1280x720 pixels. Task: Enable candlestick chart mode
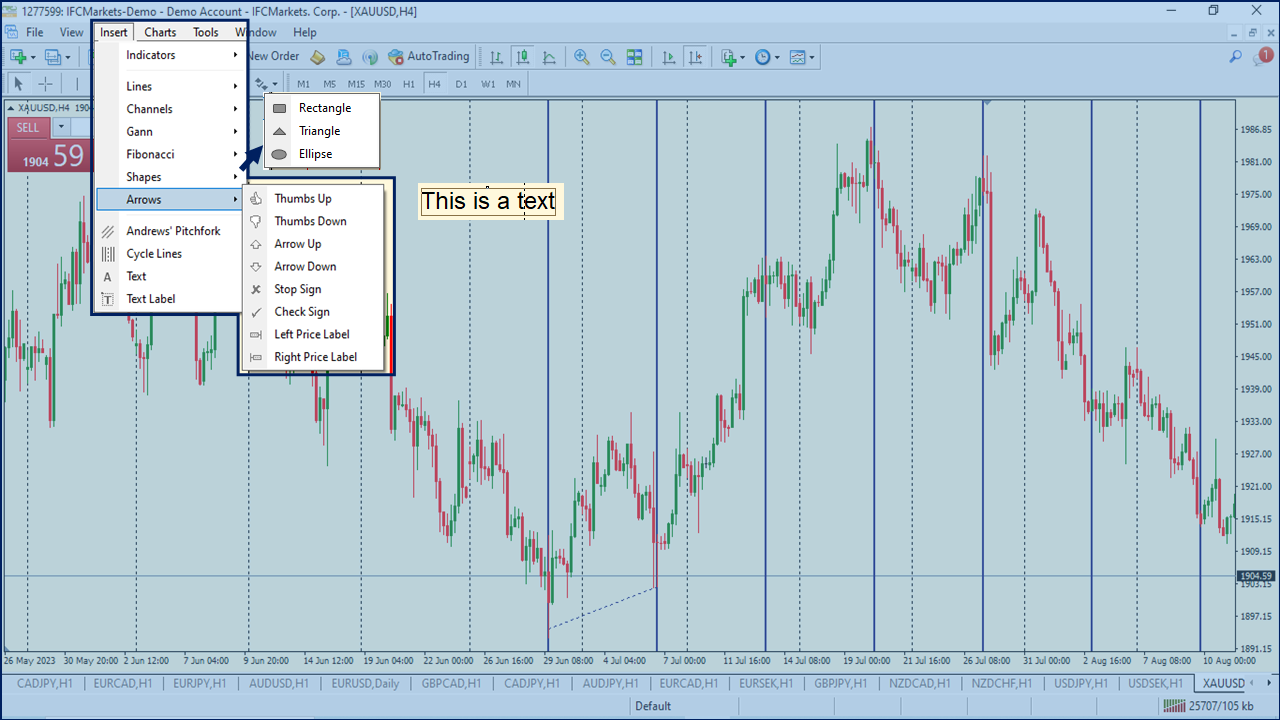click(x=523, y=57)
